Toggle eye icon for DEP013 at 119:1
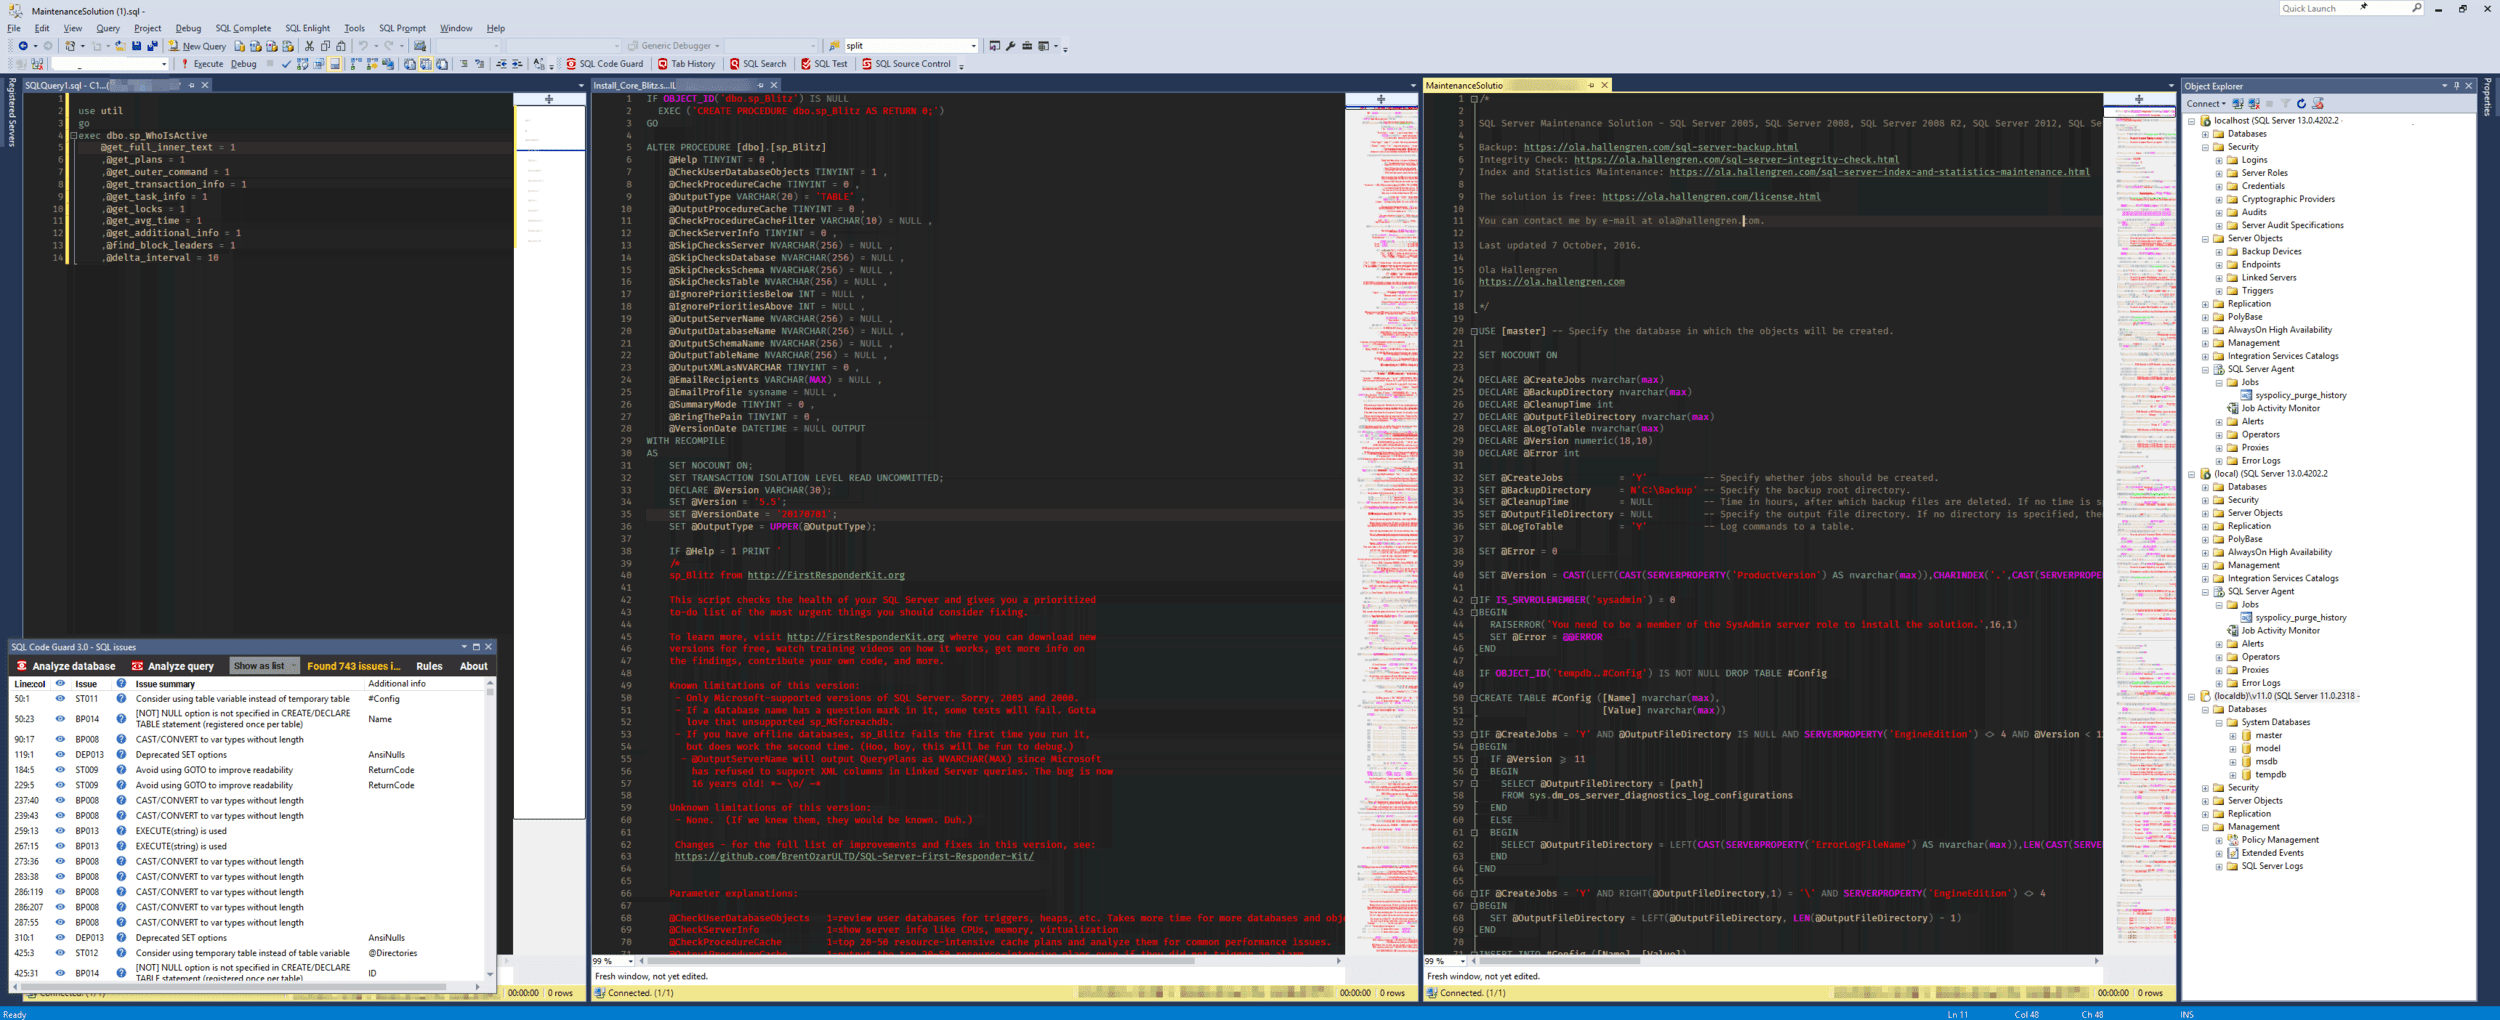 point(60,755)
